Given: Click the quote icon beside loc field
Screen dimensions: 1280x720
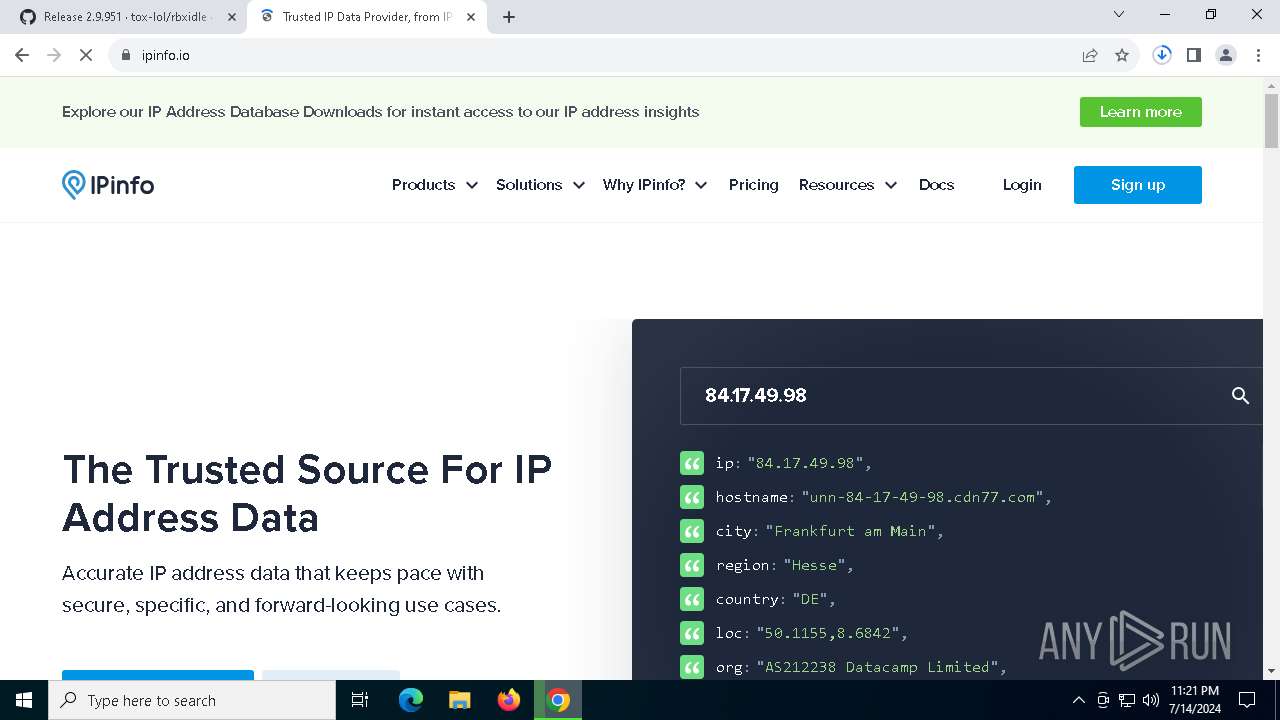Looking at the screenshot, I should [x=692, y=633].
